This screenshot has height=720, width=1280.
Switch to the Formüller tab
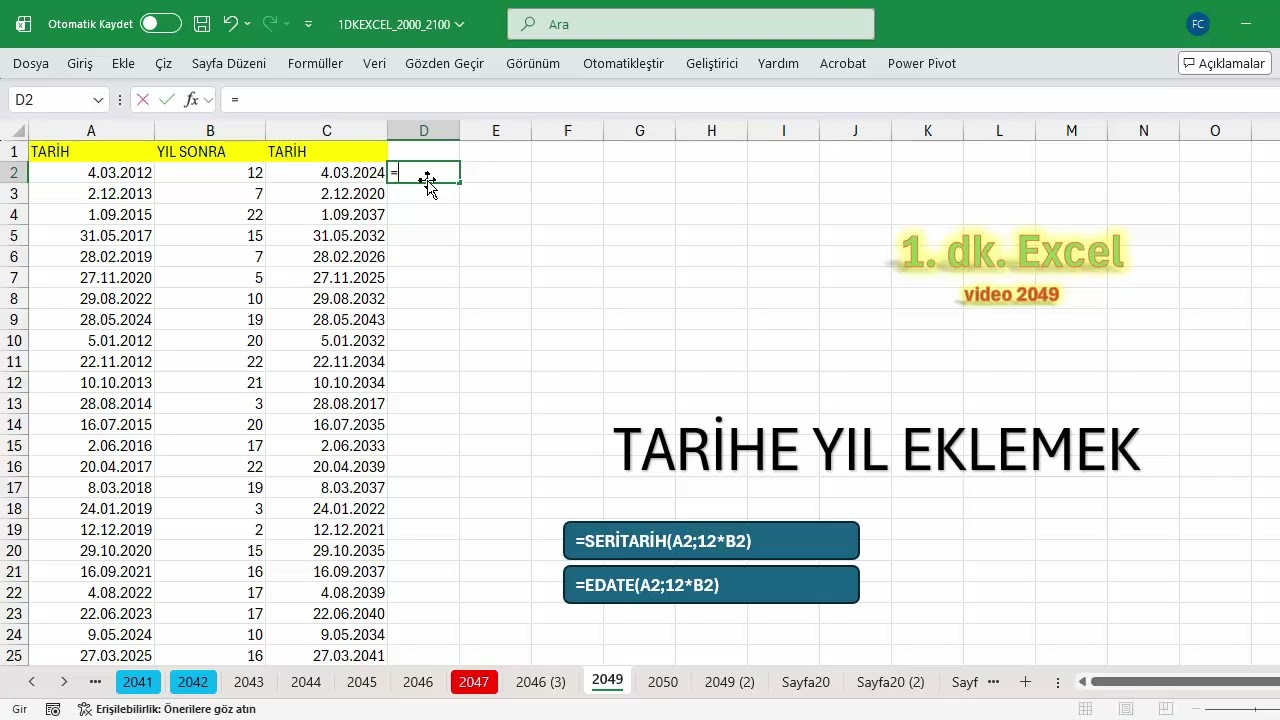pos(315,63)
